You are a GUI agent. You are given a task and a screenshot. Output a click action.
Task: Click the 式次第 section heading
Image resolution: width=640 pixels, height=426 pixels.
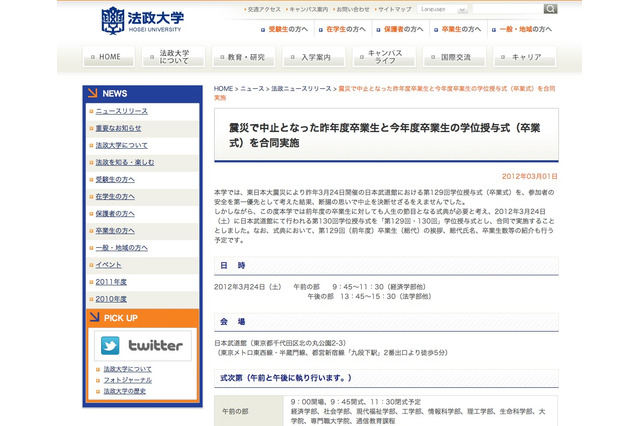pyautogui.click(x=286, y=378)
